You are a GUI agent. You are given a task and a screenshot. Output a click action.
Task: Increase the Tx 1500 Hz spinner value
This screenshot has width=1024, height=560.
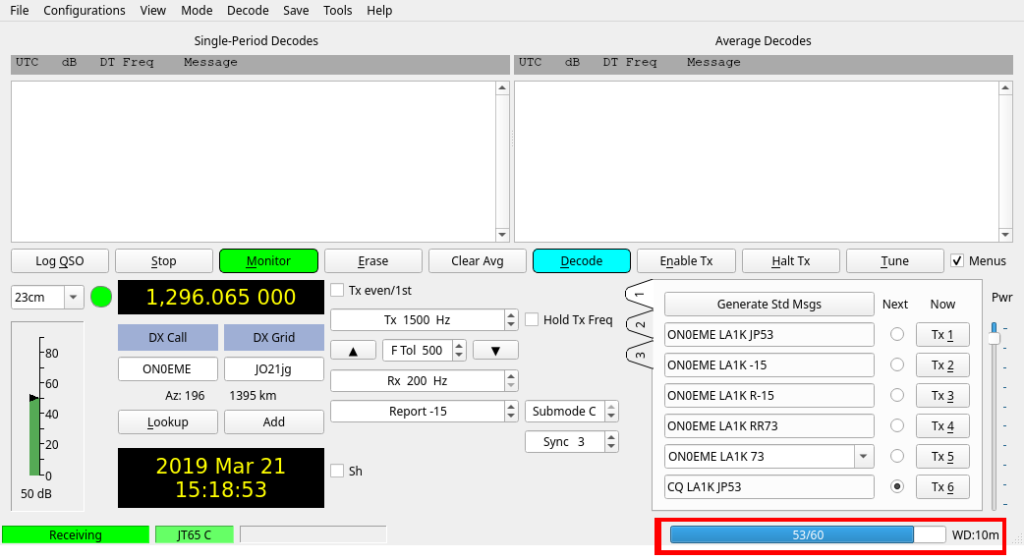(512, 315)
